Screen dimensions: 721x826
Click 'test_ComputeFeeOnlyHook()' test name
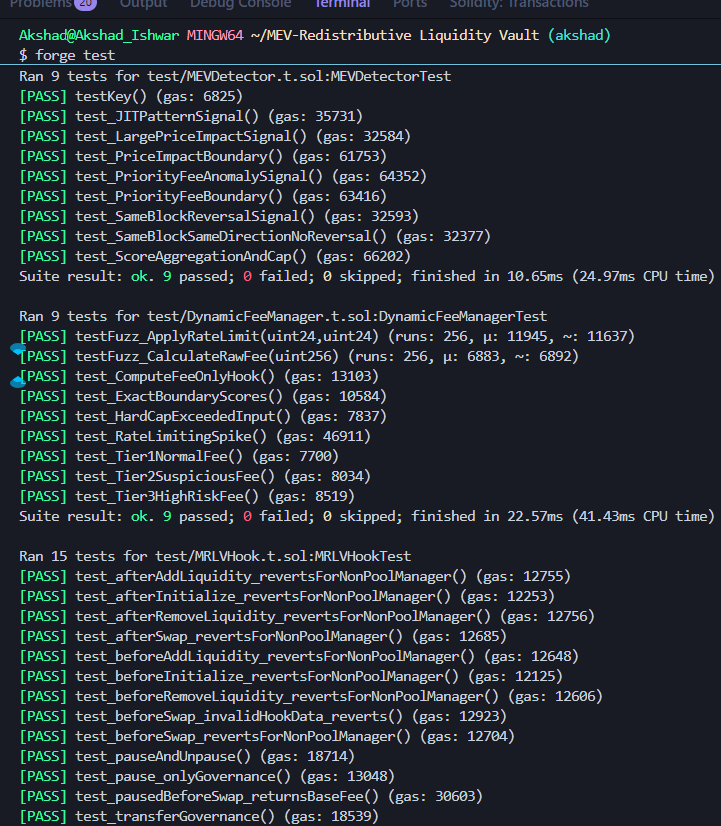coord(175,377)
